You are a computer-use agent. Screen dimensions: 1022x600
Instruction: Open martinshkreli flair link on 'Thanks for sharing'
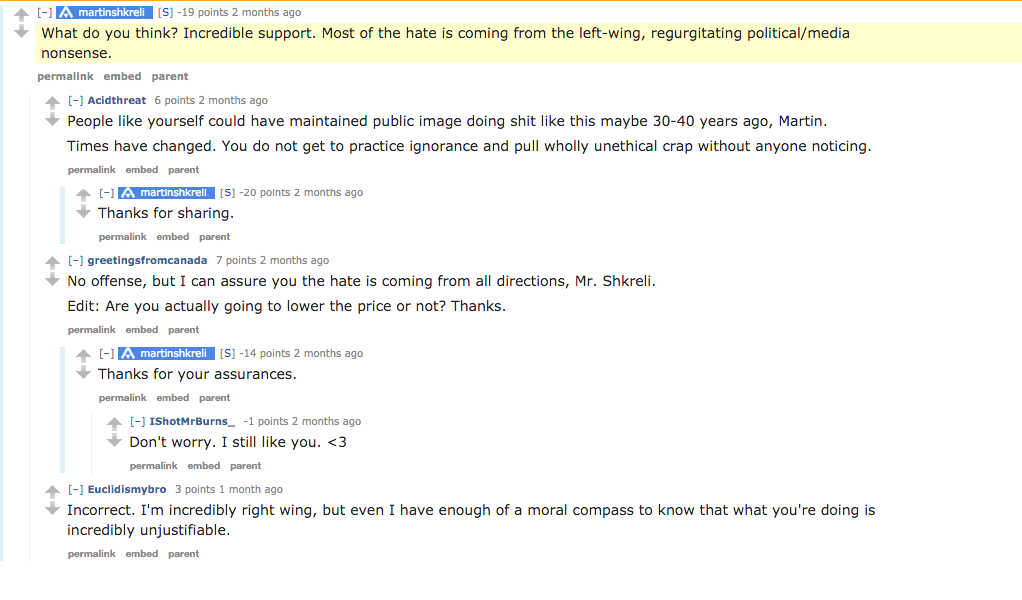(x=166, y=193)
